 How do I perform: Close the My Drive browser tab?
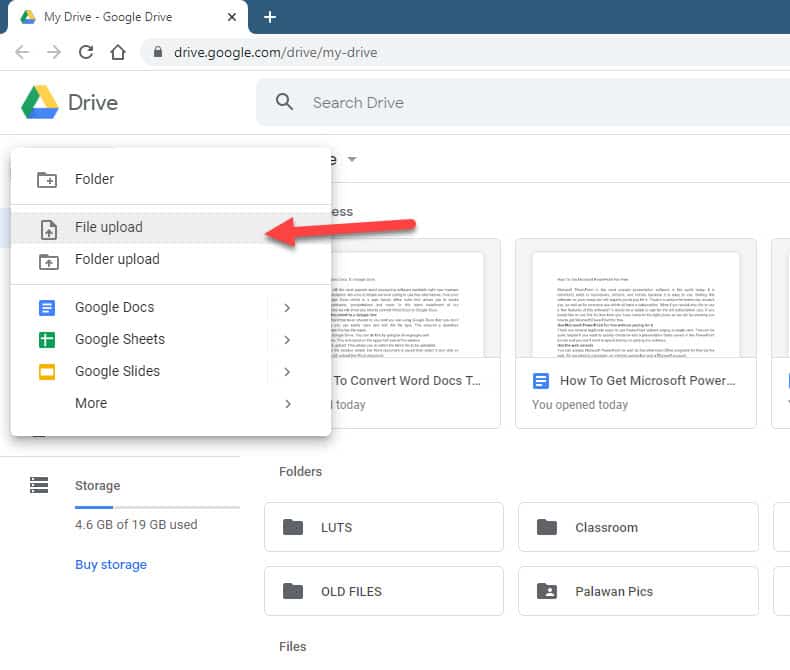point(232,17)
